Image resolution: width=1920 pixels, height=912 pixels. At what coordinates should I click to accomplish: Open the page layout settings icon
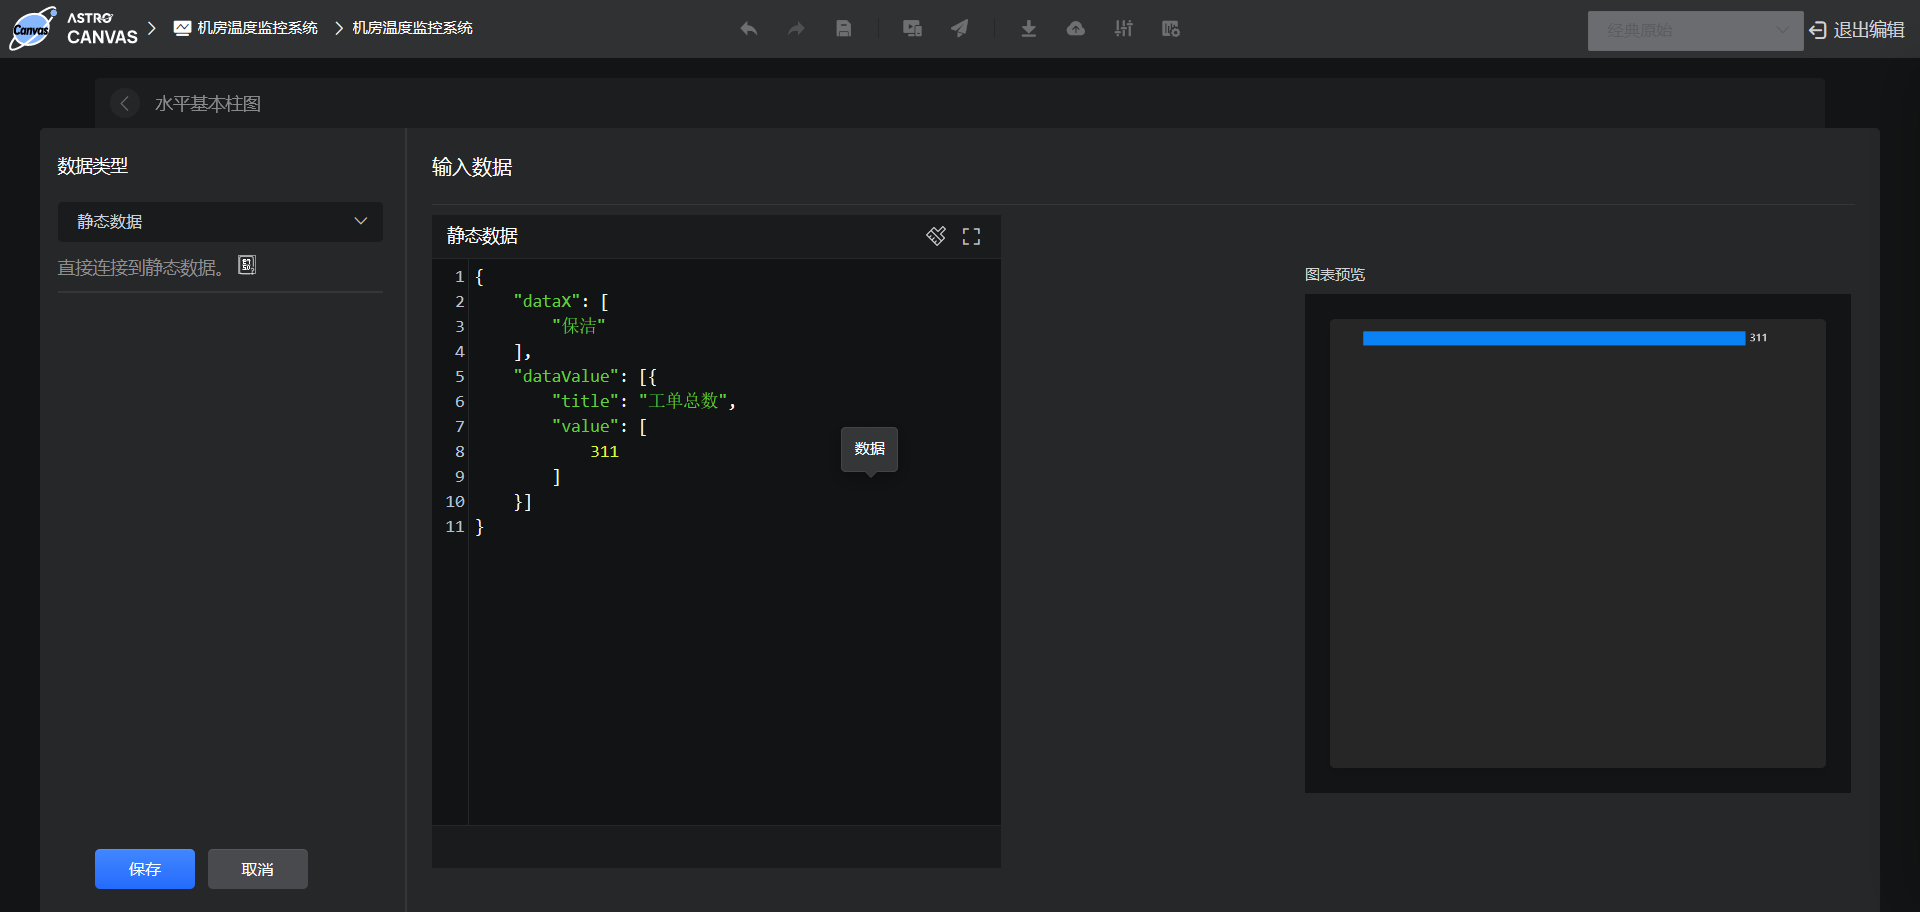(1171, 29)
